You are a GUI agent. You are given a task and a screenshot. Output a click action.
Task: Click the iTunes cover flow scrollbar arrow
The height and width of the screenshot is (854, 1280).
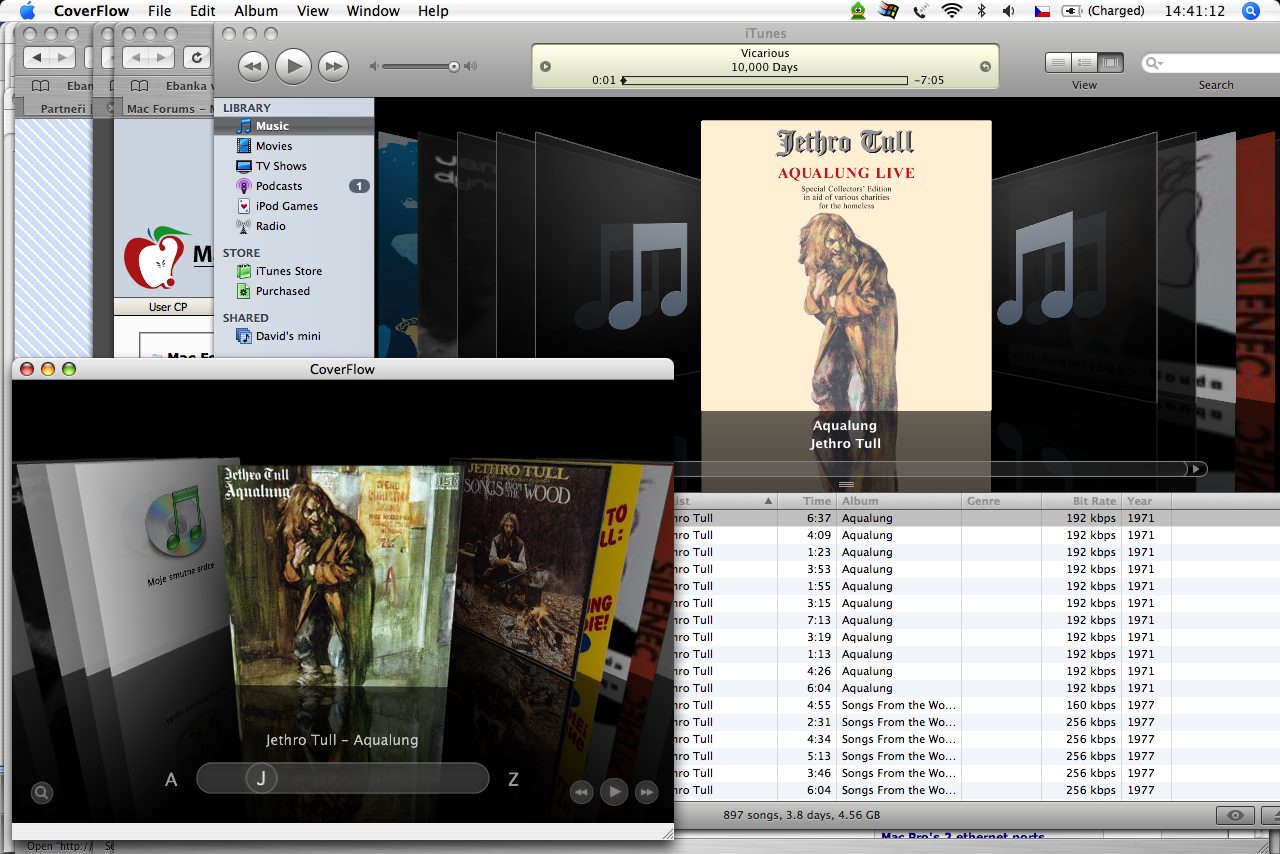(x=1196, y=469)
